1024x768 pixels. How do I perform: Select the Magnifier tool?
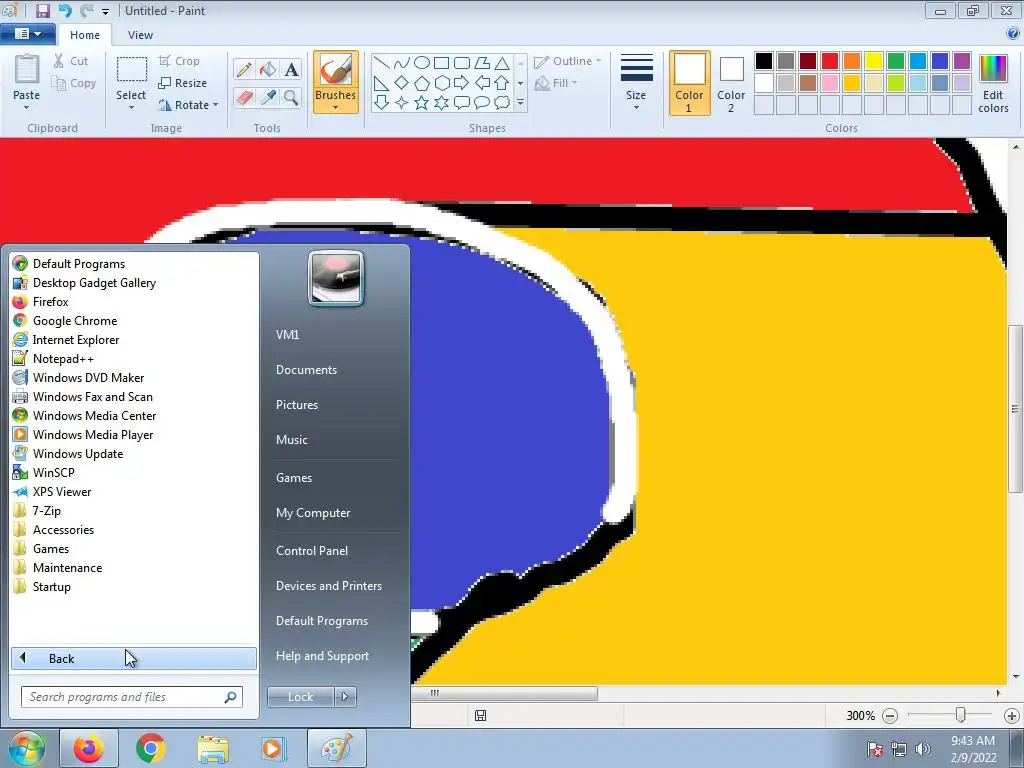(291, 98)
